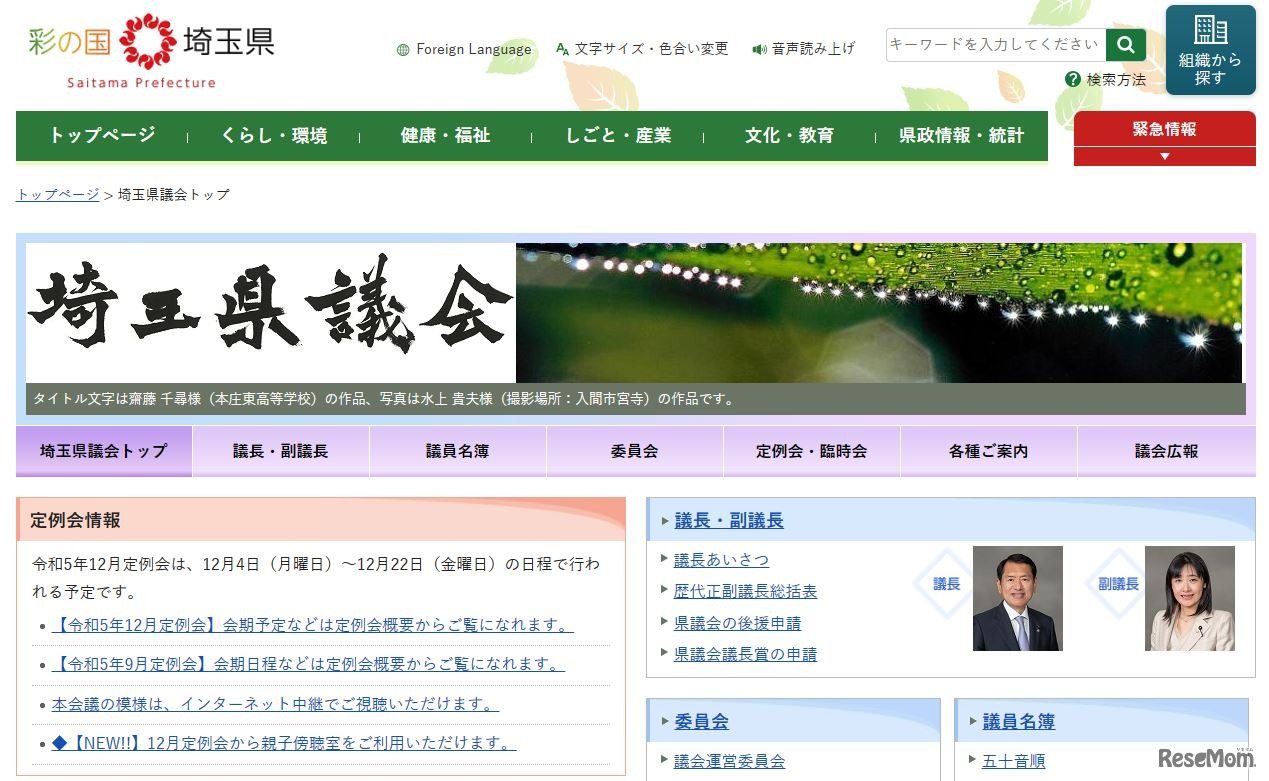Focus the keyword search input field
Viewport: 1269px width, 781px height.
(996, 45)
